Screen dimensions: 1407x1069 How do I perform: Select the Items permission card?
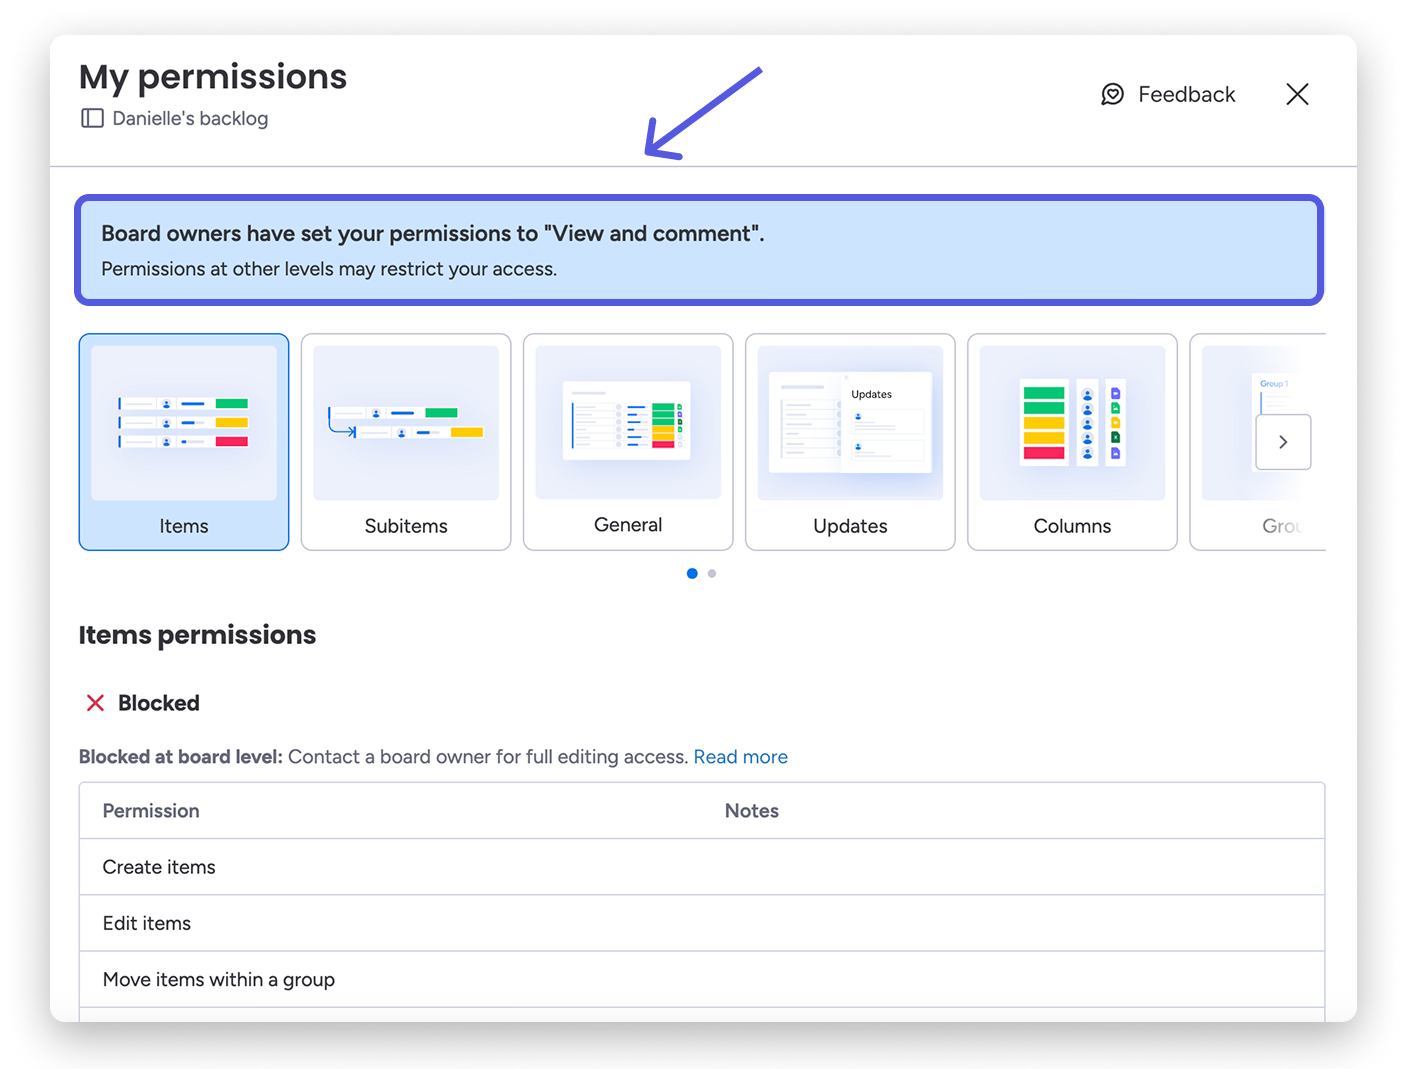point(184,442)
